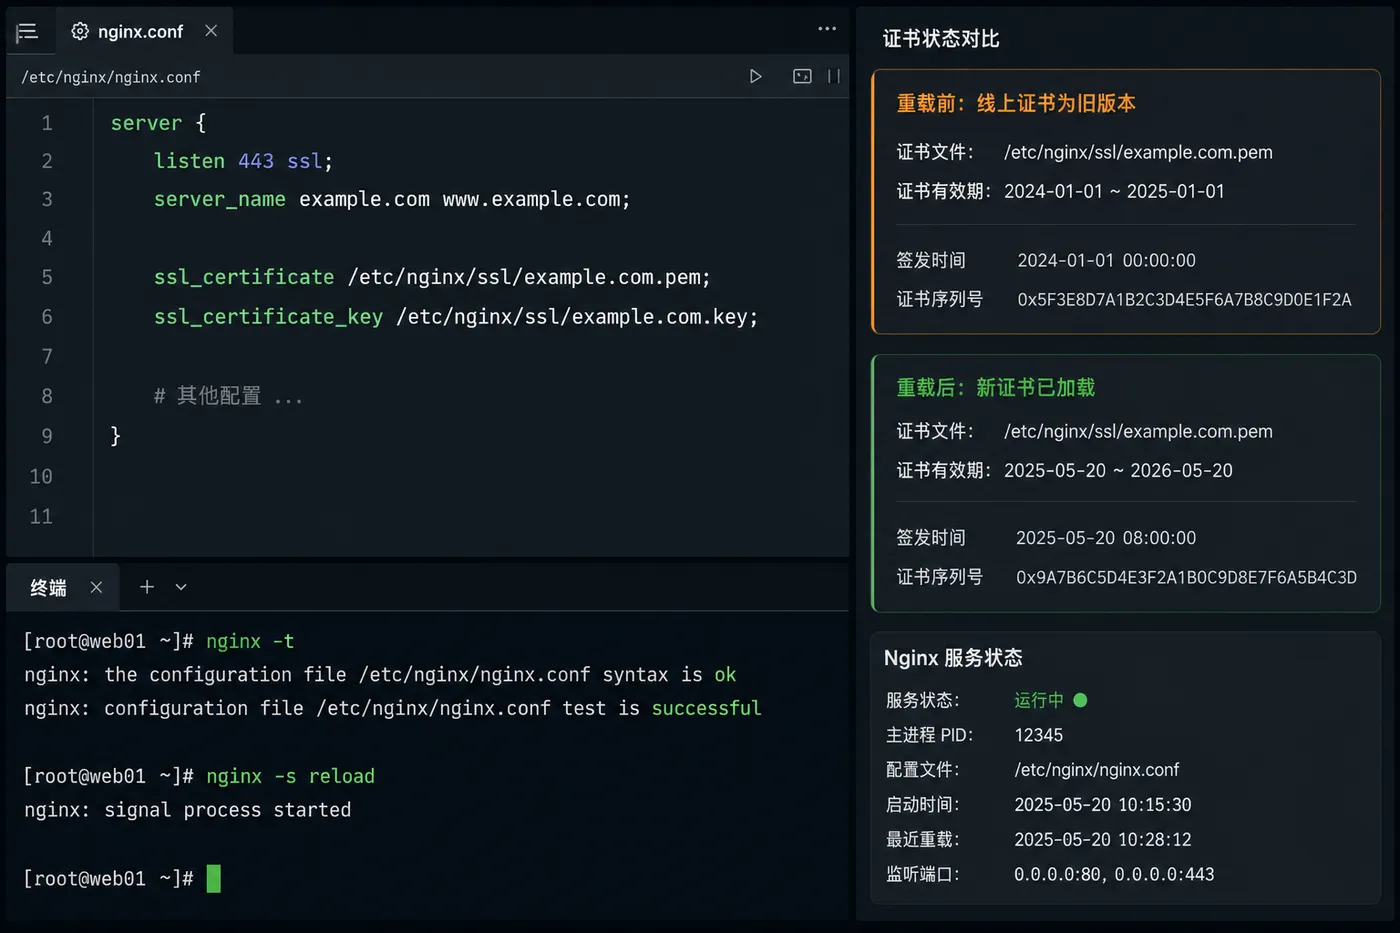The height and width of the screenshot is (933, 1400).
Task: Click issue time '2024-01-01 00:00:00'
Action: coord(1106,260)
